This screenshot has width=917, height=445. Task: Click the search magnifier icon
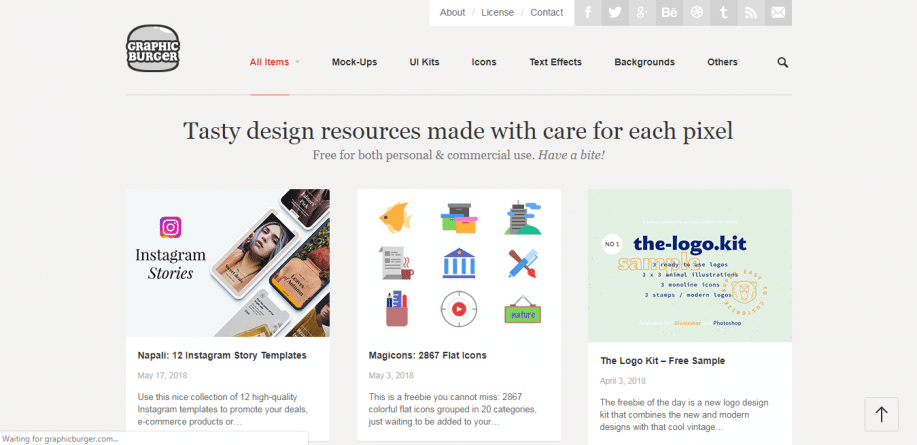(x=782, y=62)
